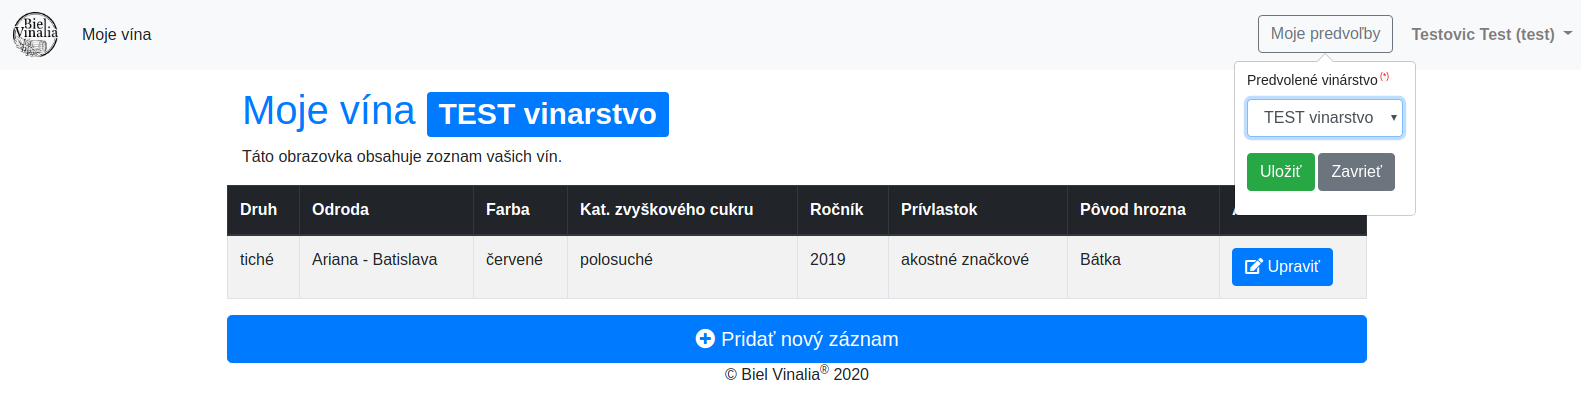Add a record with Pridať nový záznam
Viewport: 1581px width, 418px height.
pyautogui.click(x=797, y=339)
